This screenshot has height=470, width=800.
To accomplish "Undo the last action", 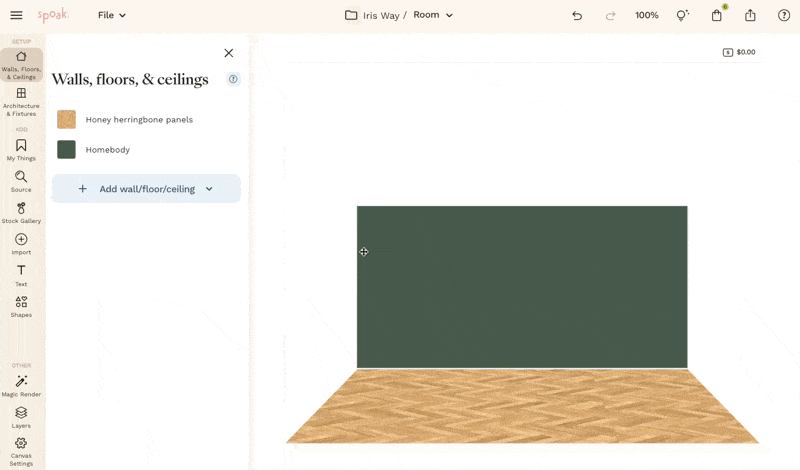I will click(577, 16).
